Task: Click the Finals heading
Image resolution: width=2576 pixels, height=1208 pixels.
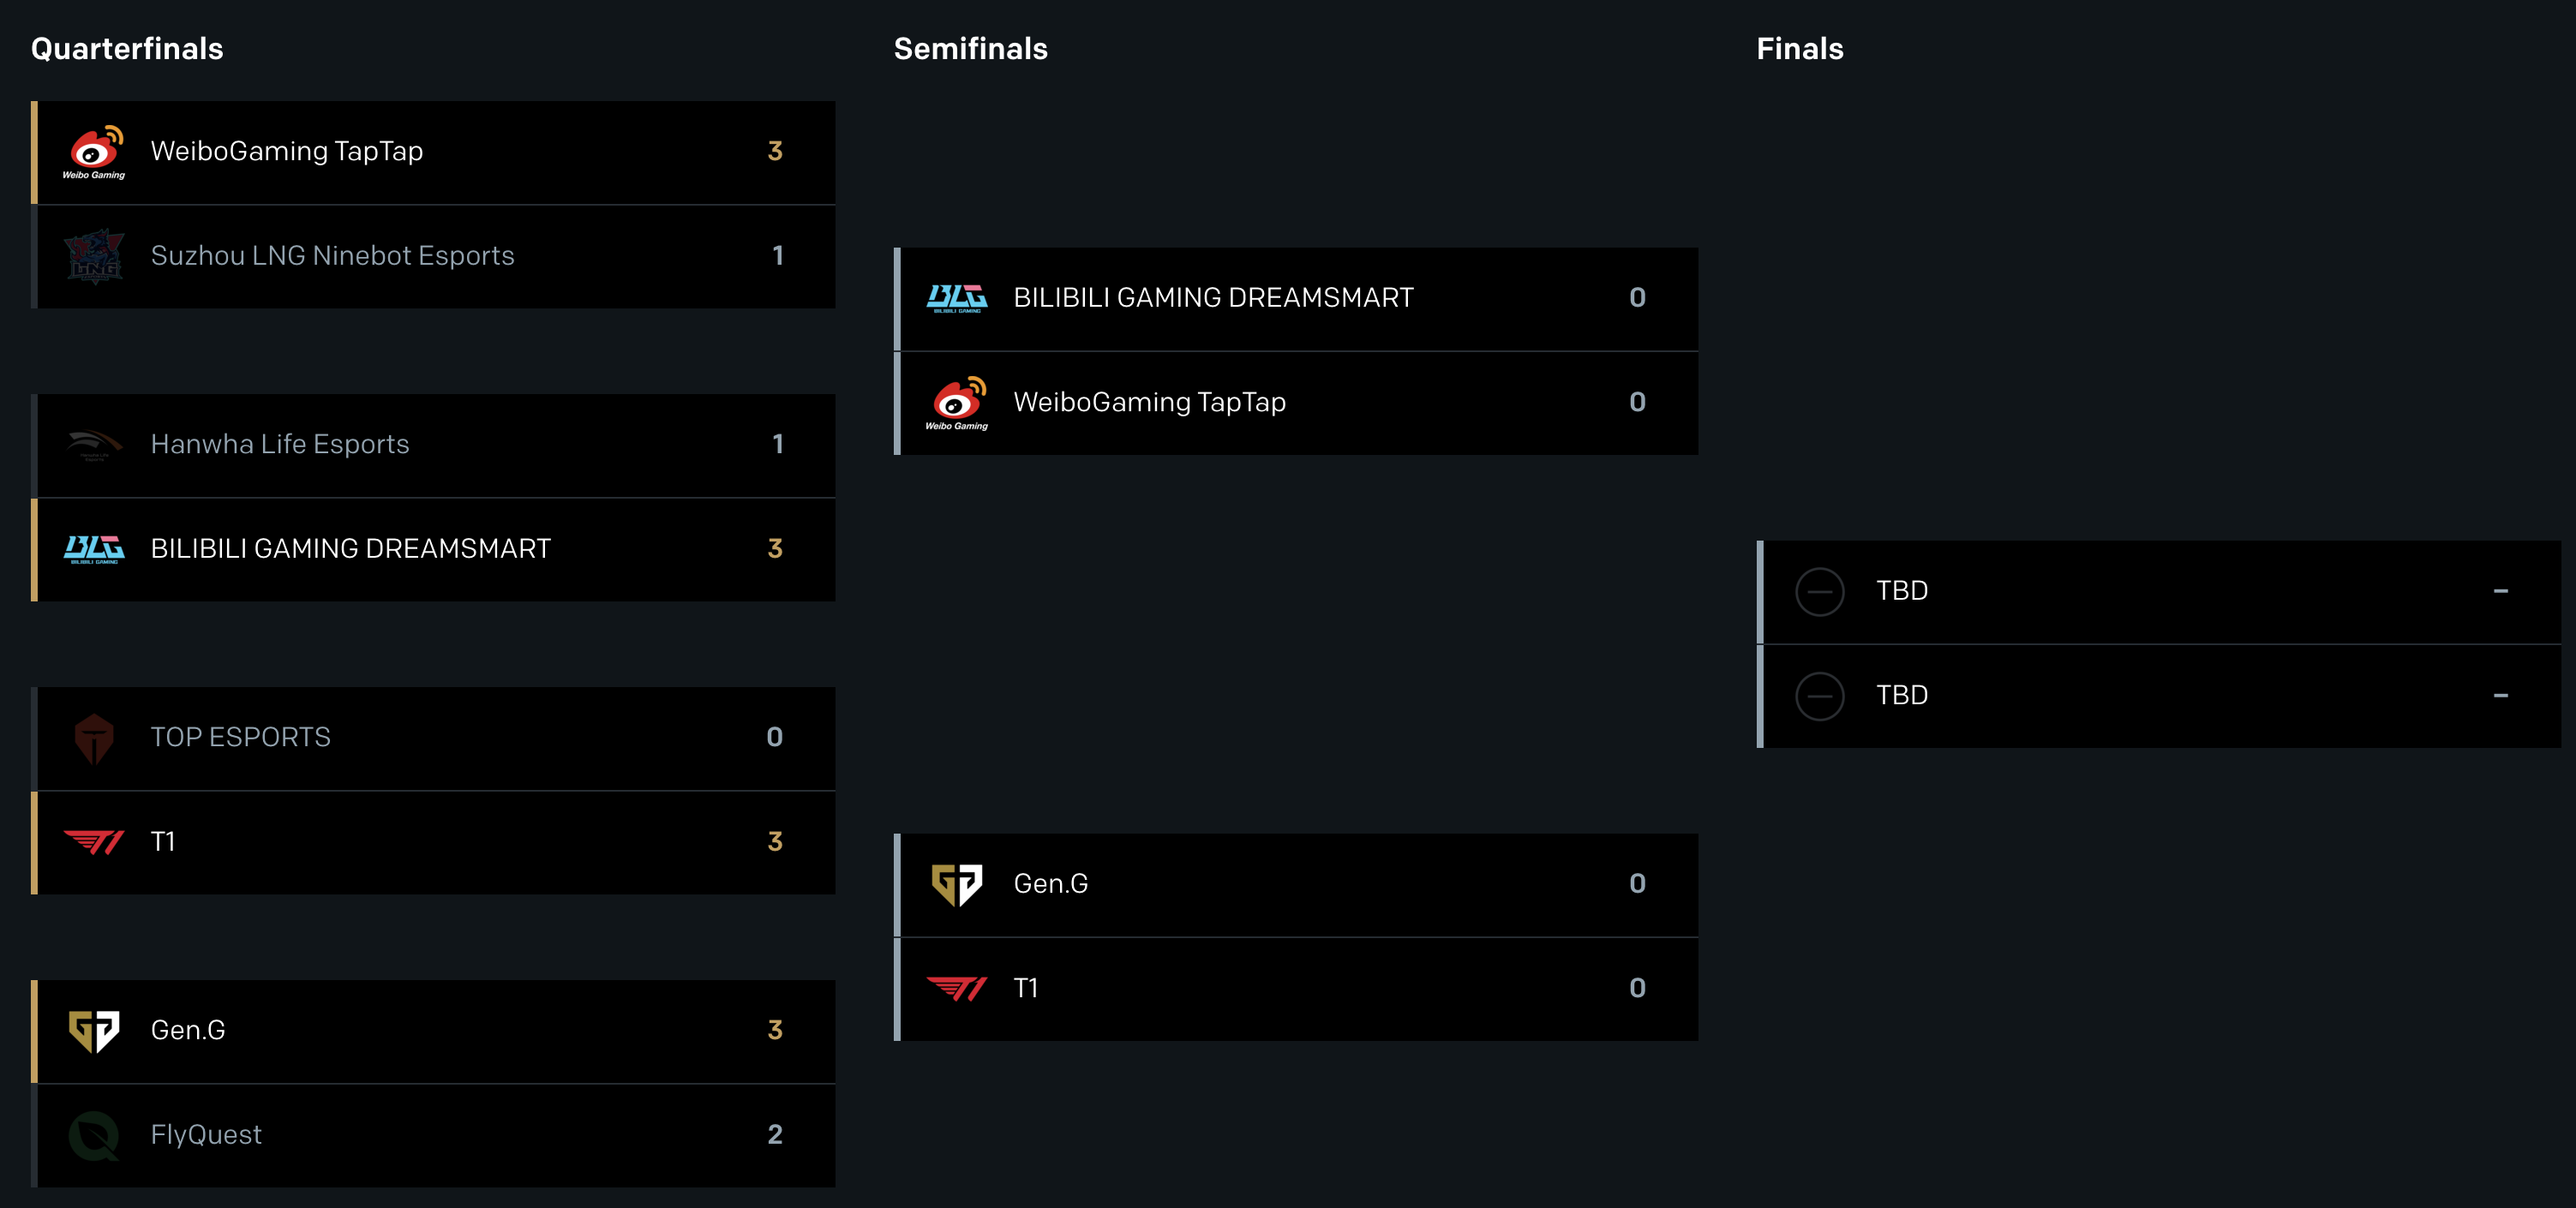Action: point(1800,48)
